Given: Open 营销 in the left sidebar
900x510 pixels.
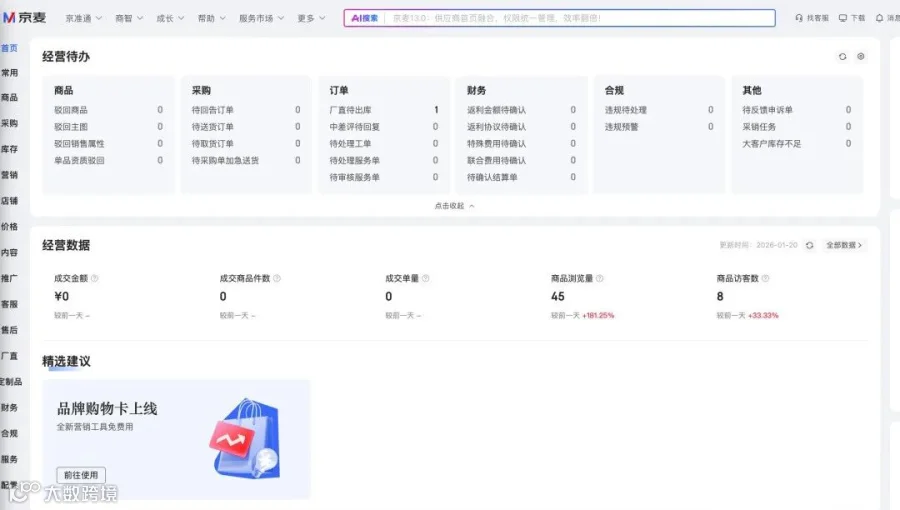Looking at the screenshot, I should [9, 174].
